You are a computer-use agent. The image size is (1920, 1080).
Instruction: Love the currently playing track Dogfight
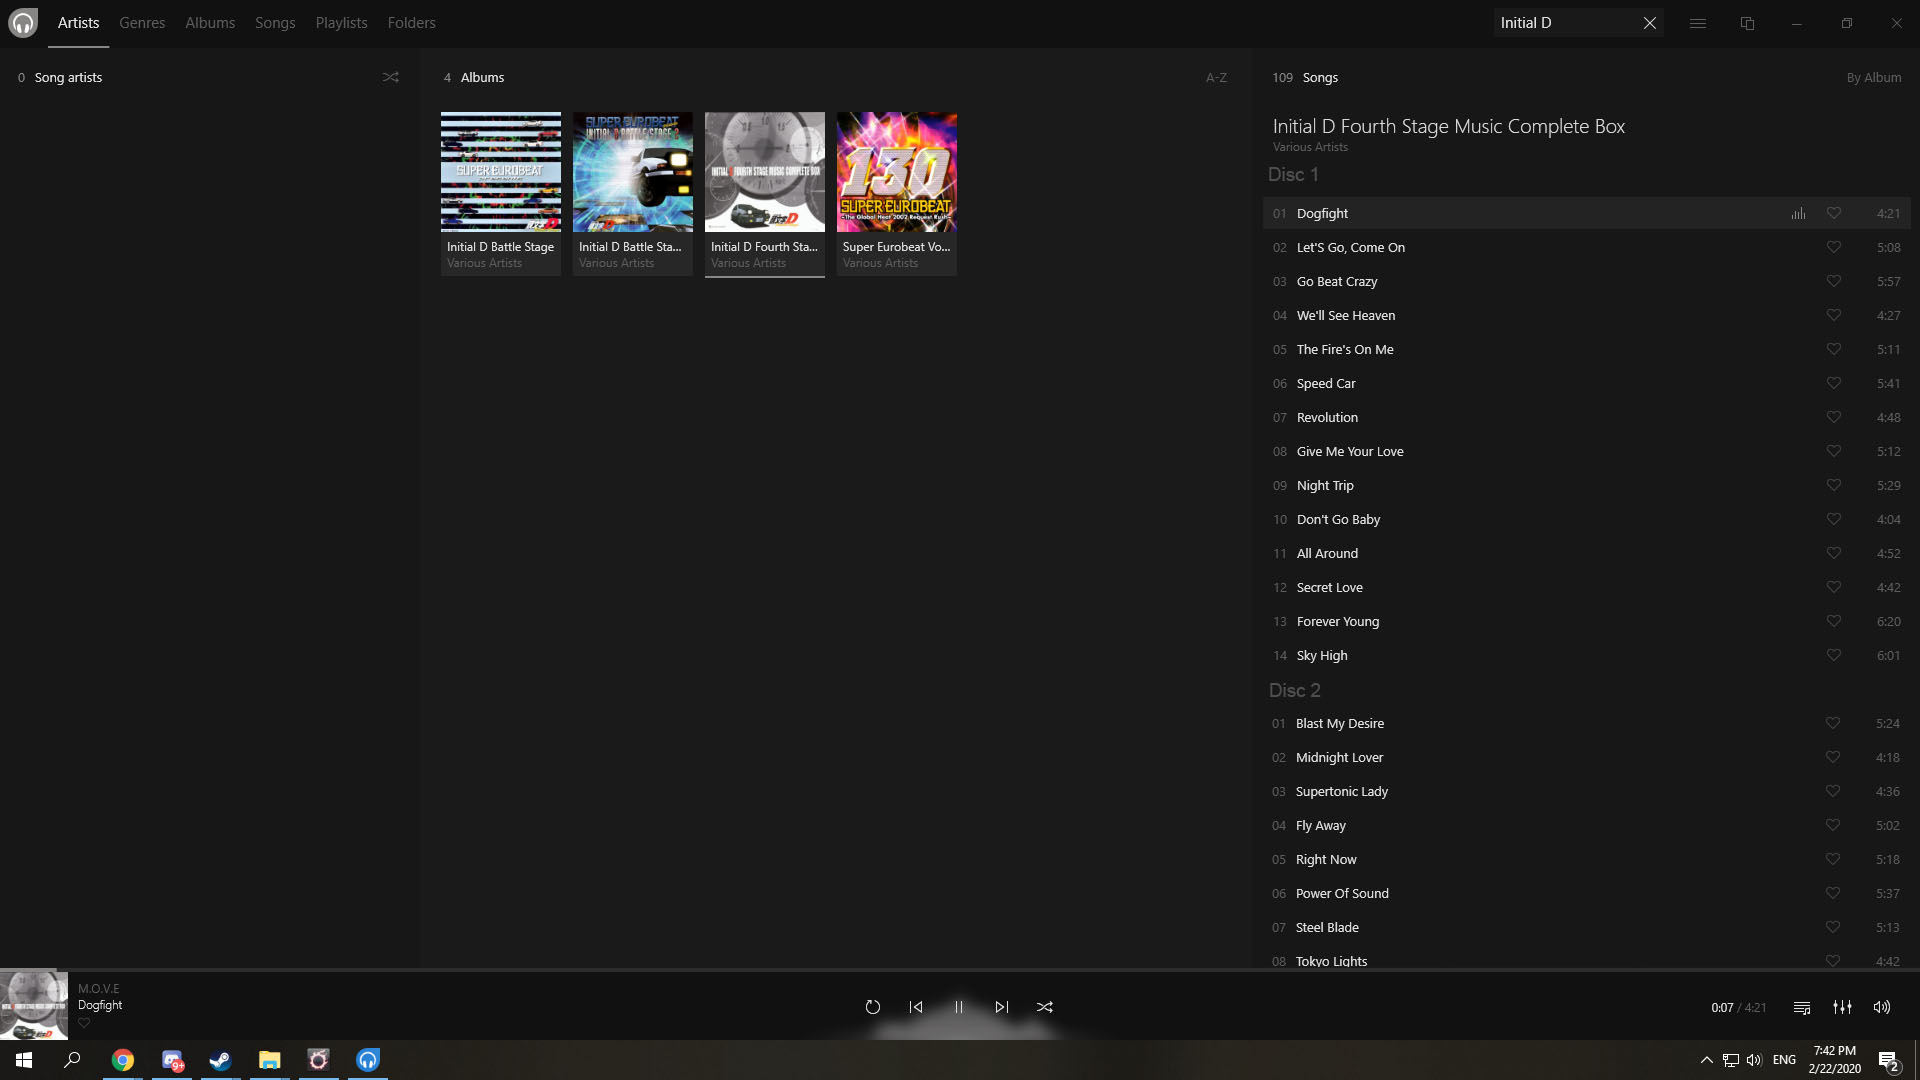[x=1834, y=212]
